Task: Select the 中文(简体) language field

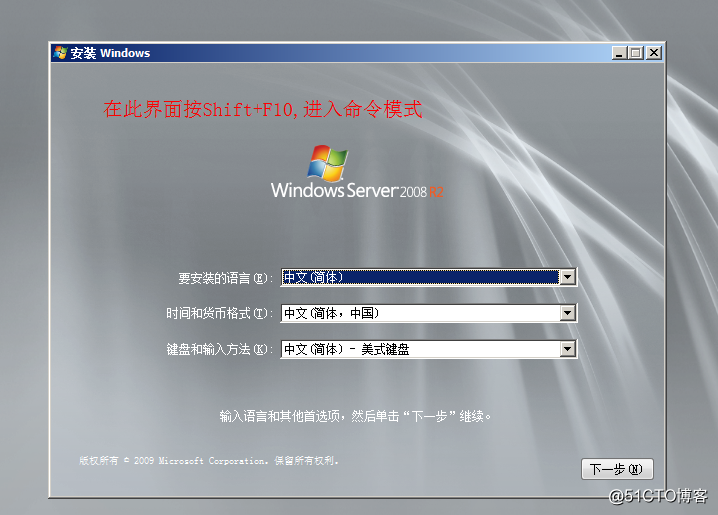Action: click(429, 277)
